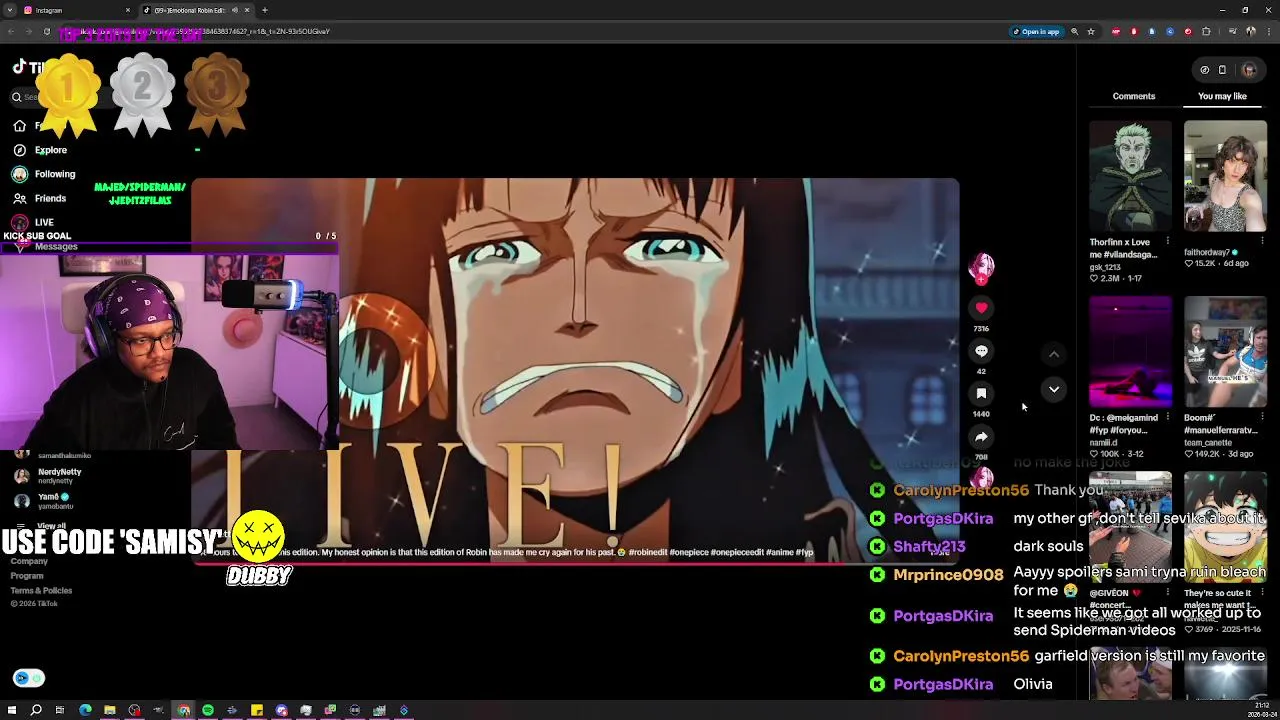1280x720 pixels.
Task: Share the video with the arrow icon
Action: click(981, 437)
